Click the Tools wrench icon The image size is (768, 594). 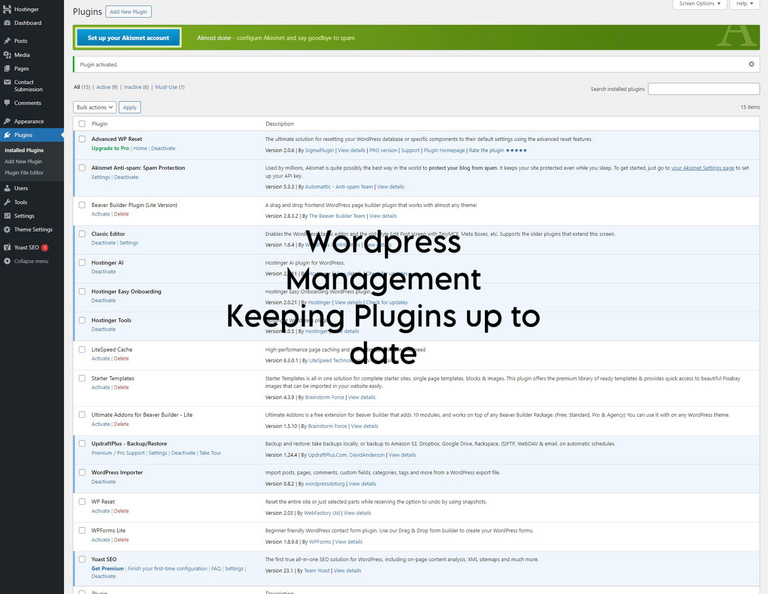click(x=7, y=202)
